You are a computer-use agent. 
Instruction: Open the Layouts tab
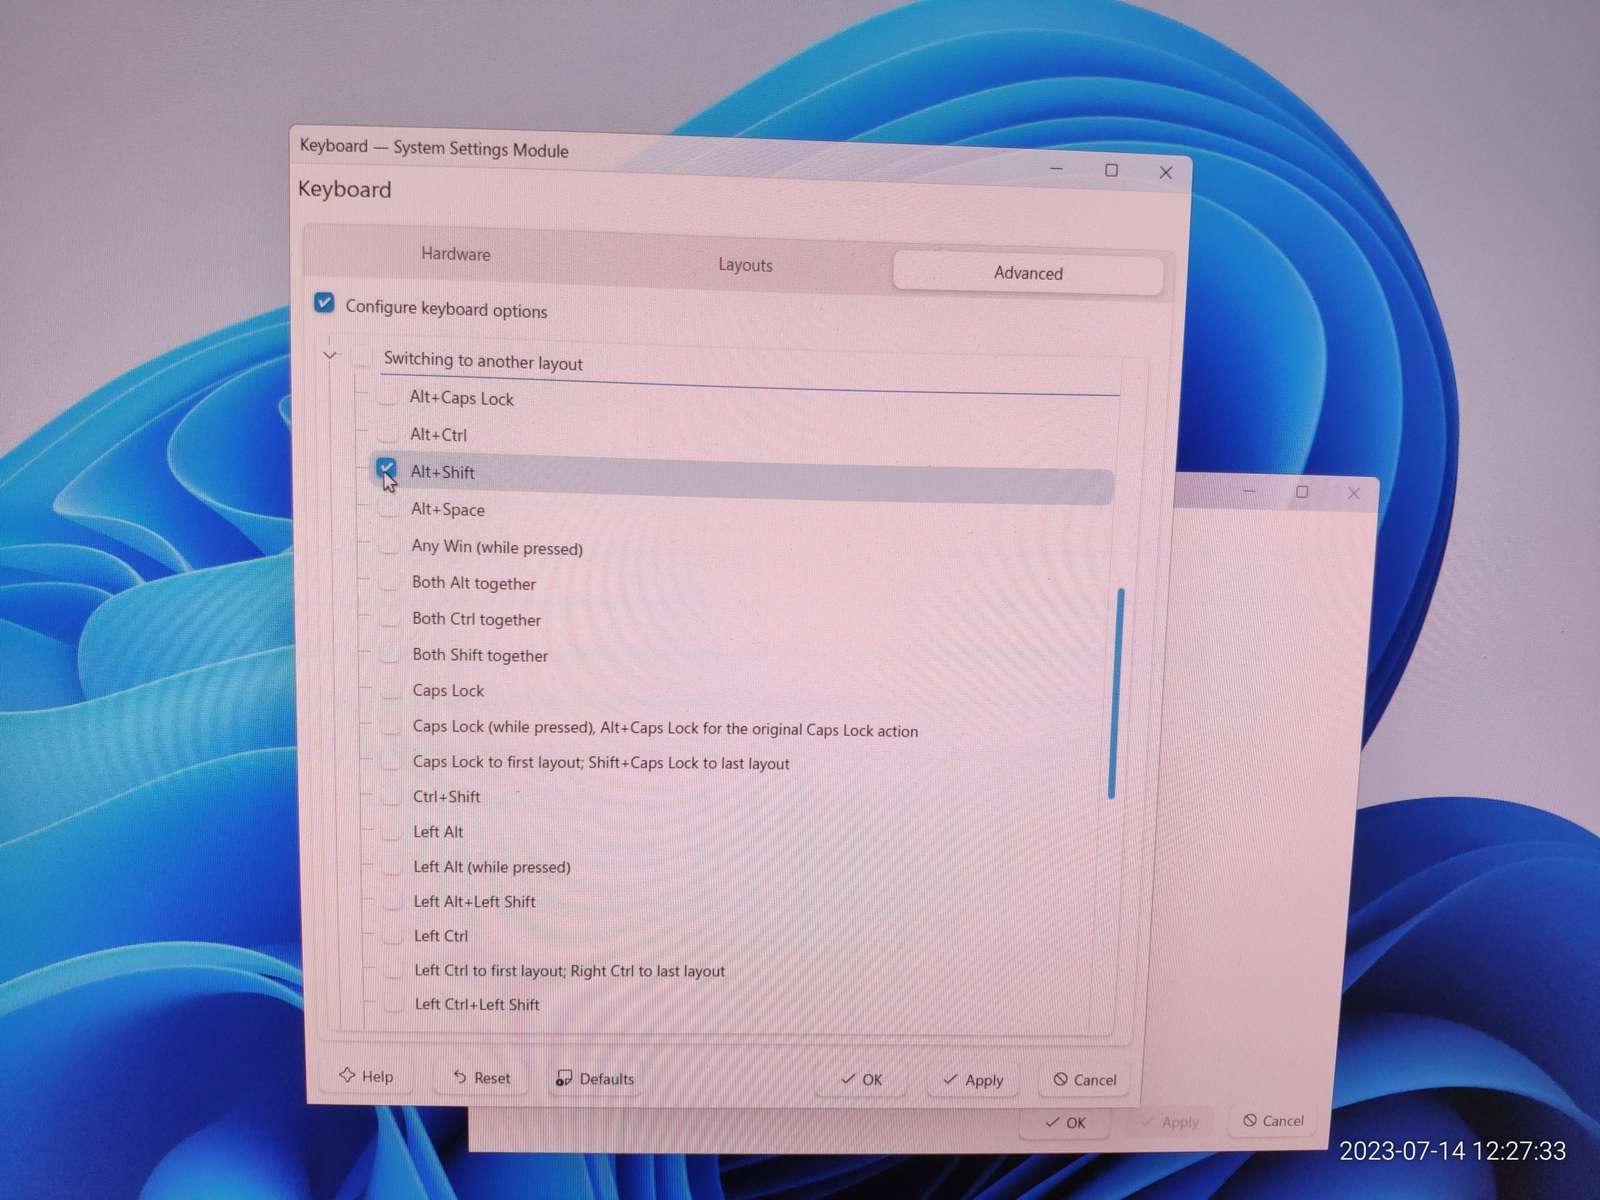click(745, 265)
